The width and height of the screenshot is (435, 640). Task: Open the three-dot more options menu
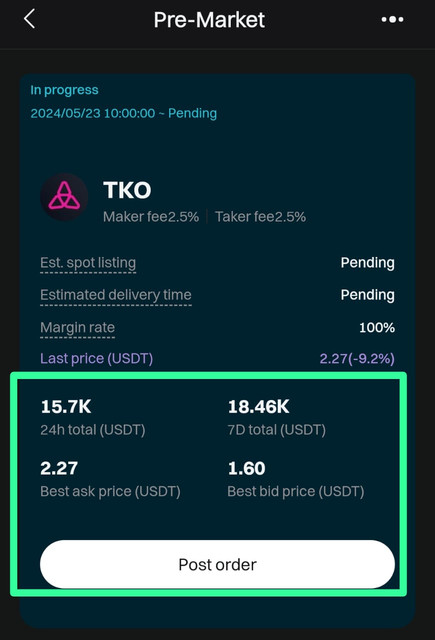[x=392, y=19]
